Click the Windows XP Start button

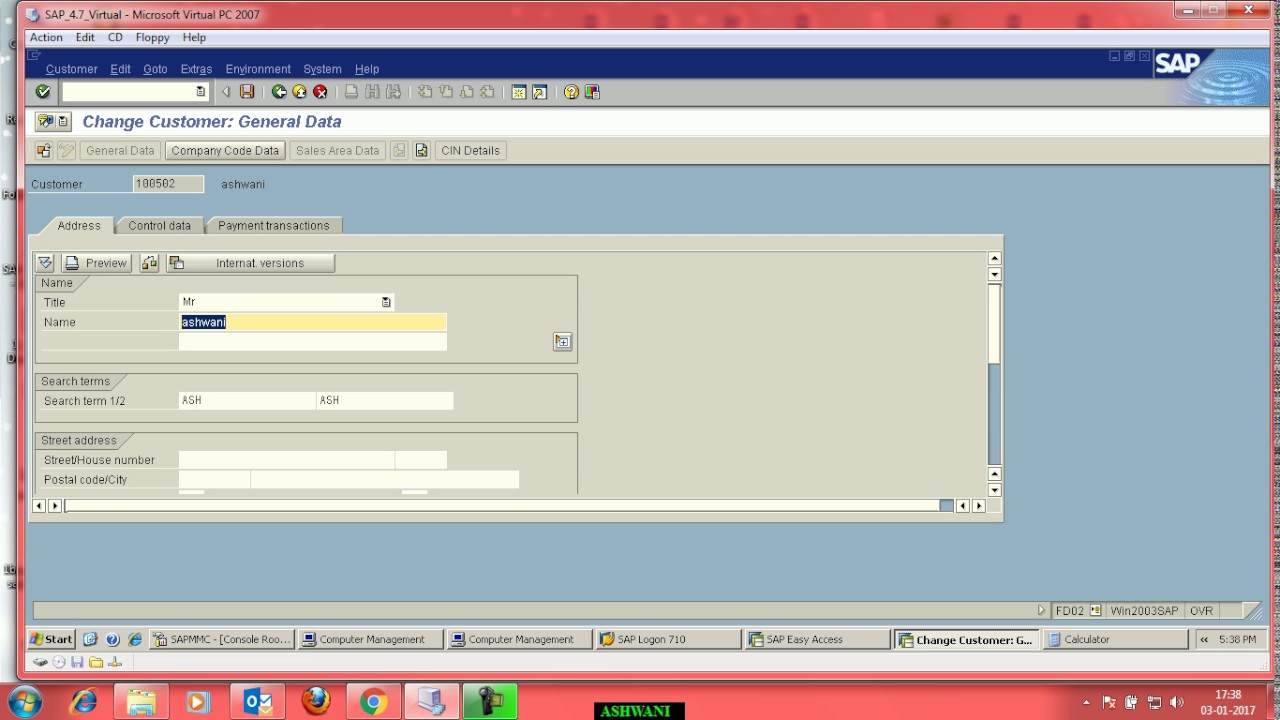(51, 640)
